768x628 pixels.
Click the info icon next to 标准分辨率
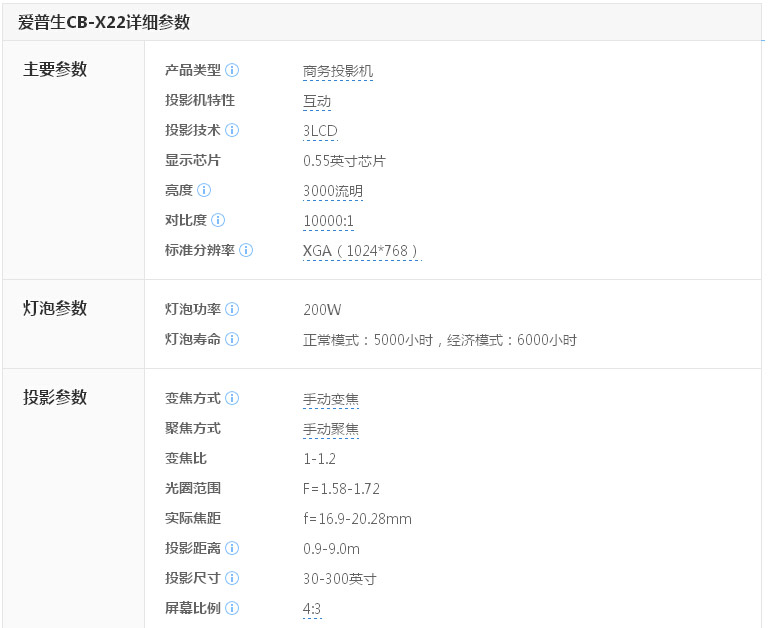point(246,250)
